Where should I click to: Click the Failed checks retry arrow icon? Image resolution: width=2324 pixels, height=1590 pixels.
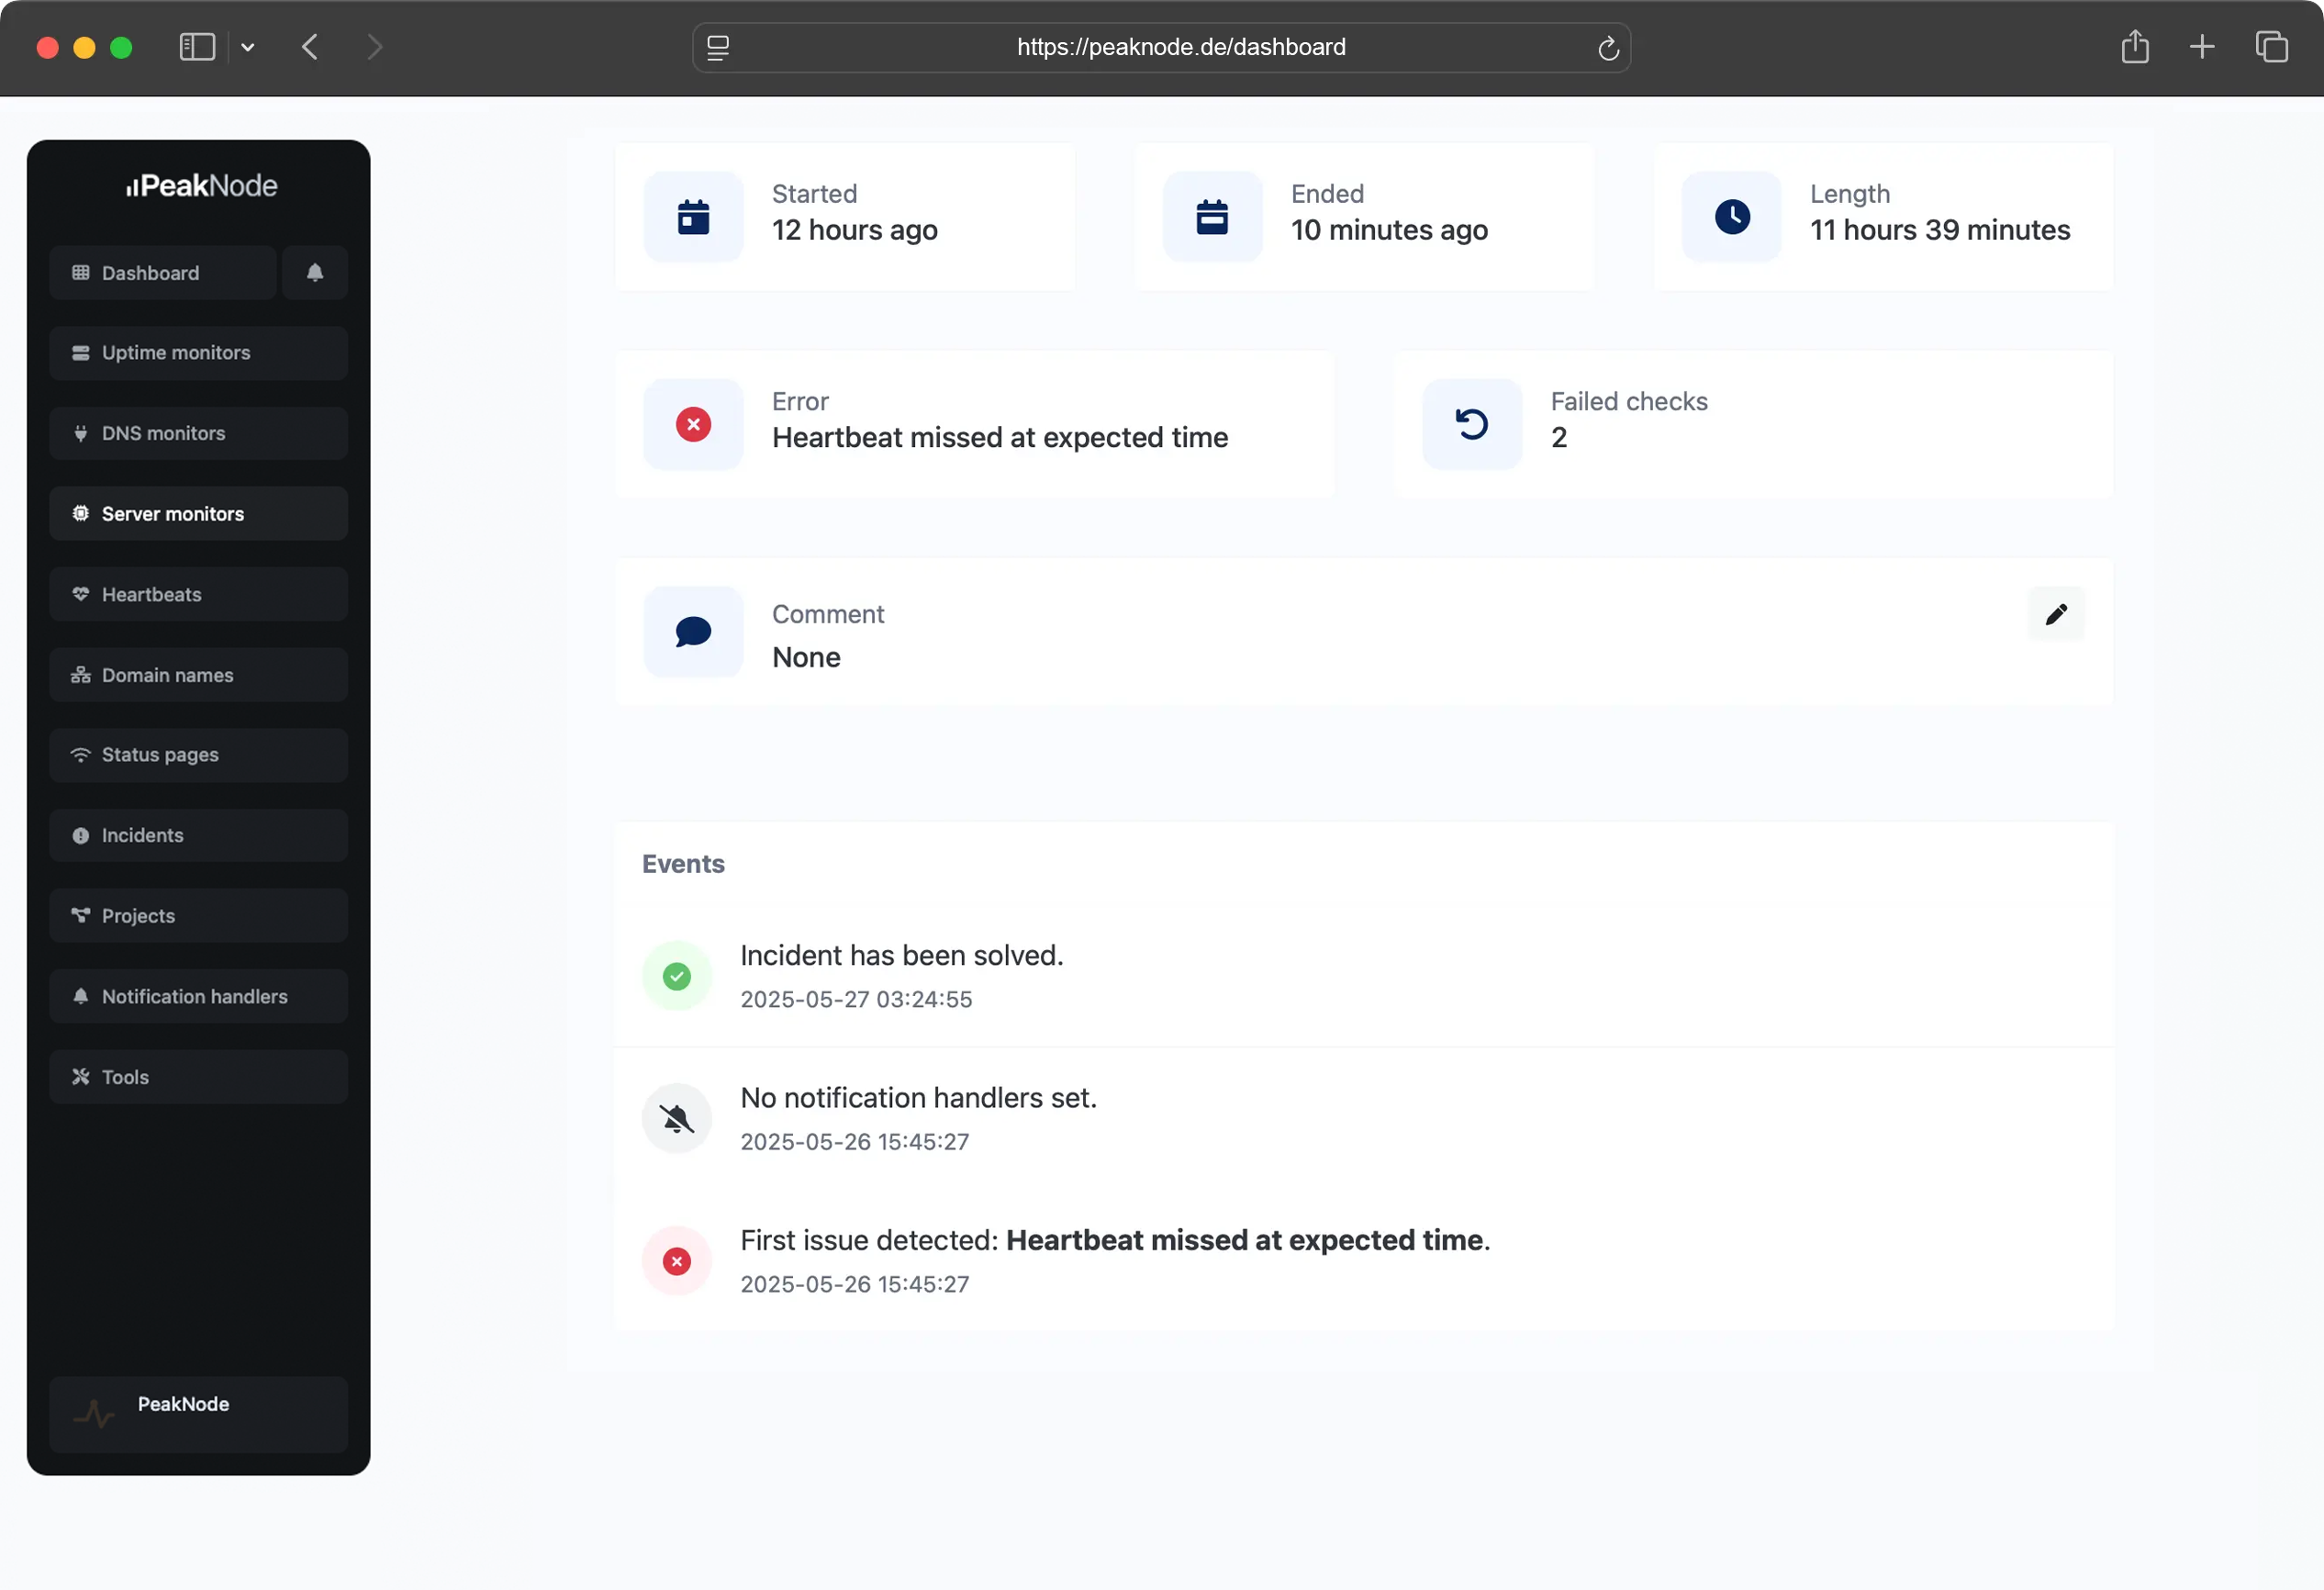pyautogui.click(x=1471, y=424)
